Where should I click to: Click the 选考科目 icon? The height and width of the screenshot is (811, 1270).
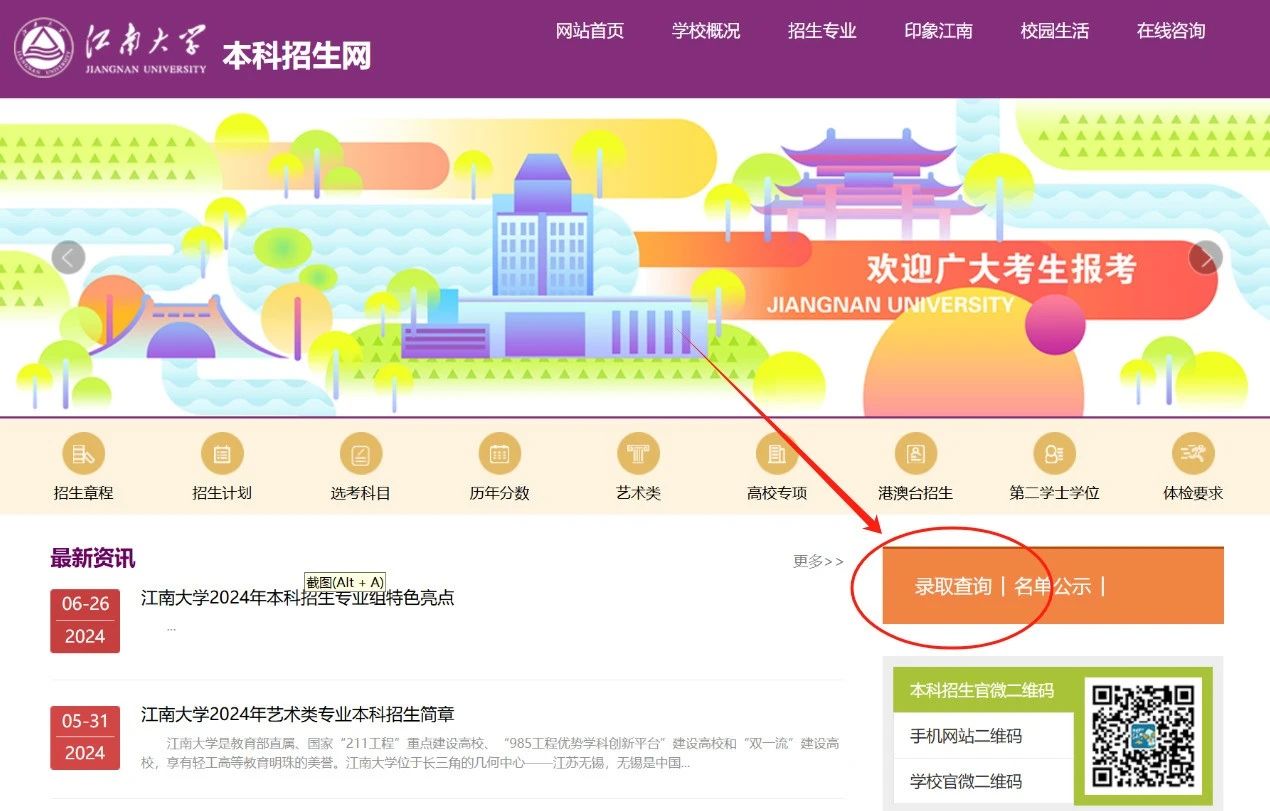tap(361, 454)
